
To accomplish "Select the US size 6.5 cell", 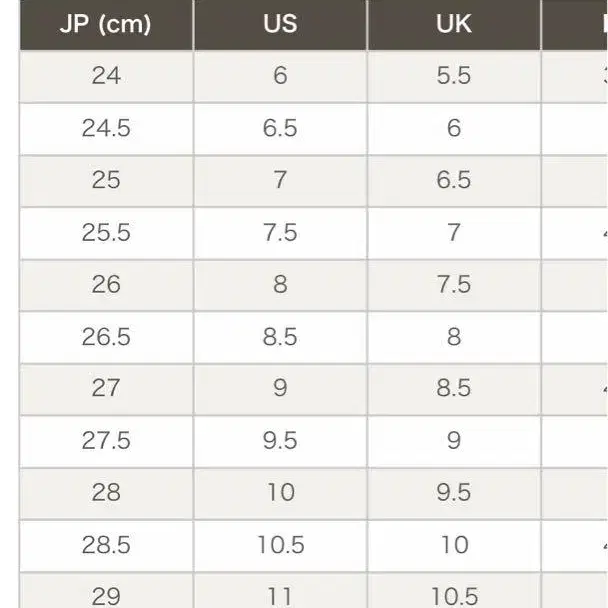I will (x=280, y=129).
